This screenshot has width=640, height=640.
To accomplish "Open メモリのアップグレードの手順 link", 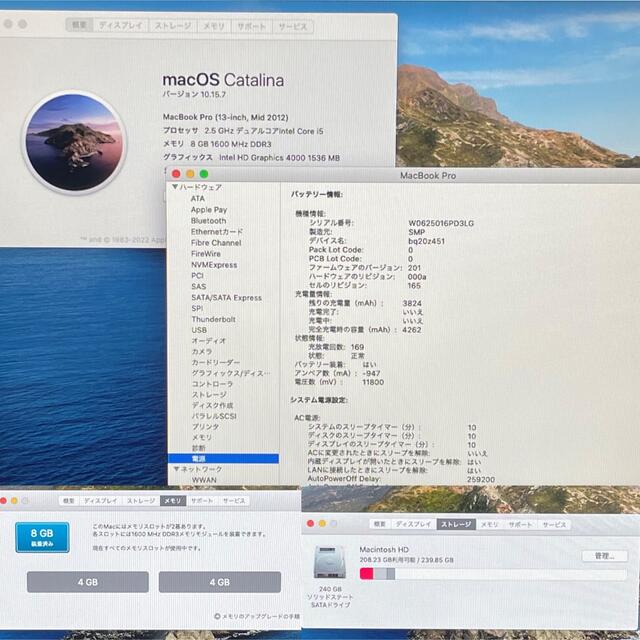I will pyautogui.click(x=257, y=616).
